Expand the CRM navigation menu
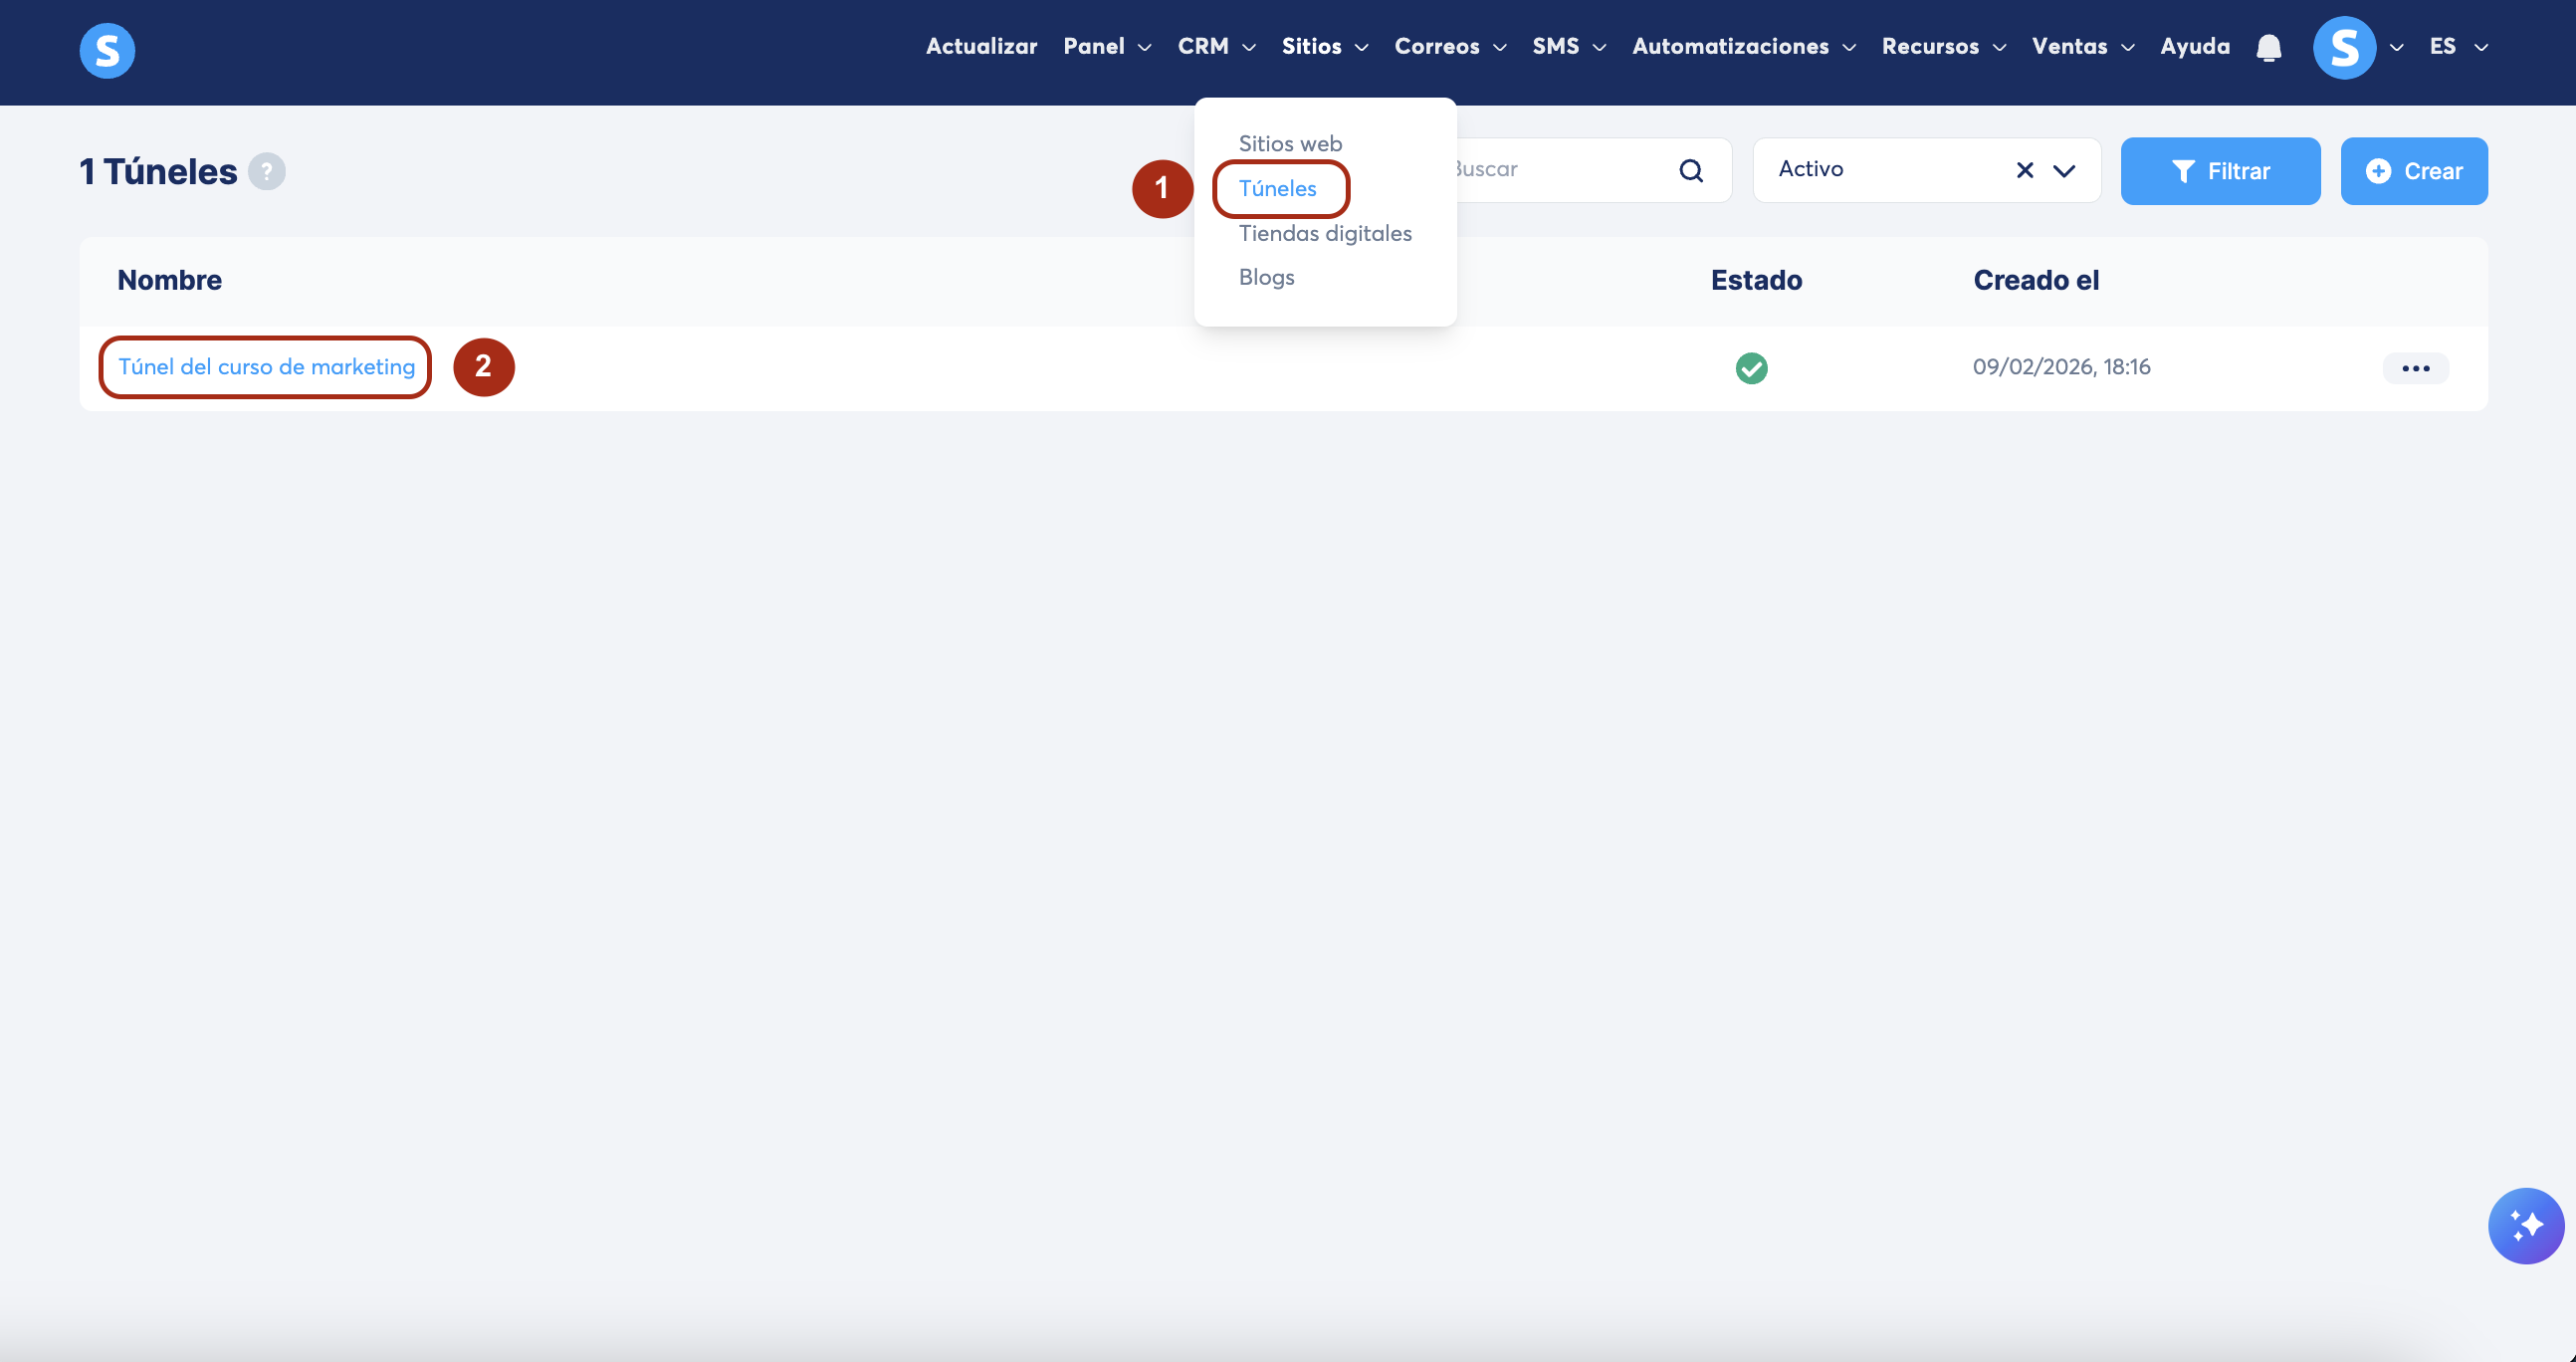2576x1362 pixels. pos(1215,47)
